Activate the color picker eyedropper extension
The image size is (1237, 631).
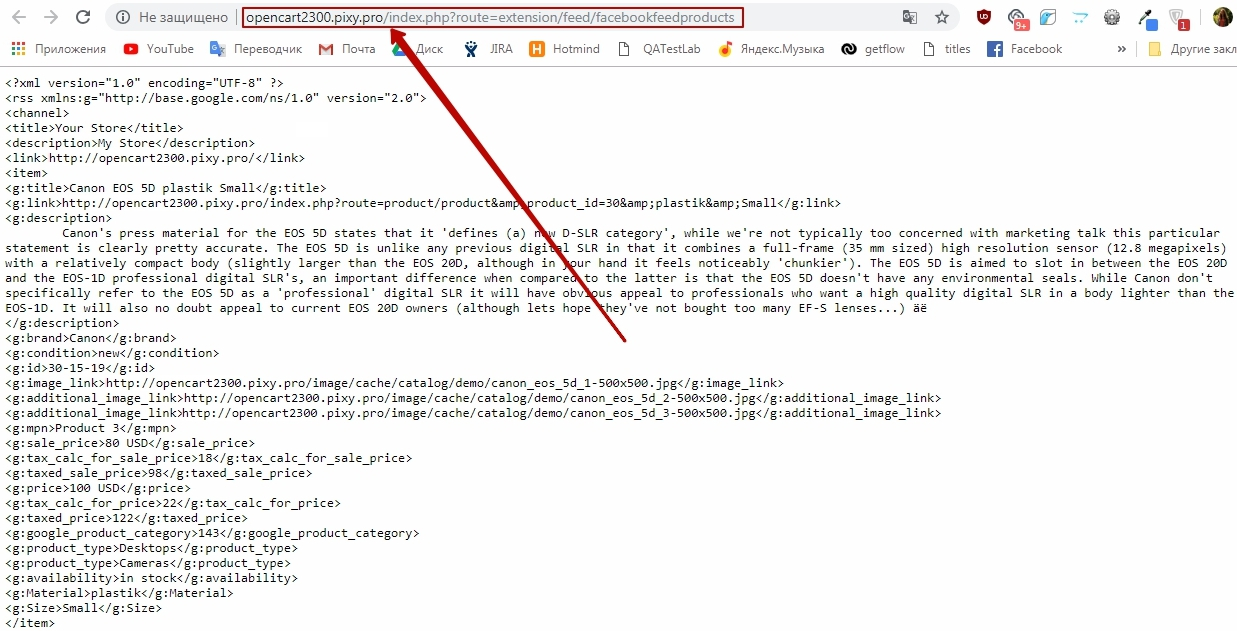click(1147, 17)
